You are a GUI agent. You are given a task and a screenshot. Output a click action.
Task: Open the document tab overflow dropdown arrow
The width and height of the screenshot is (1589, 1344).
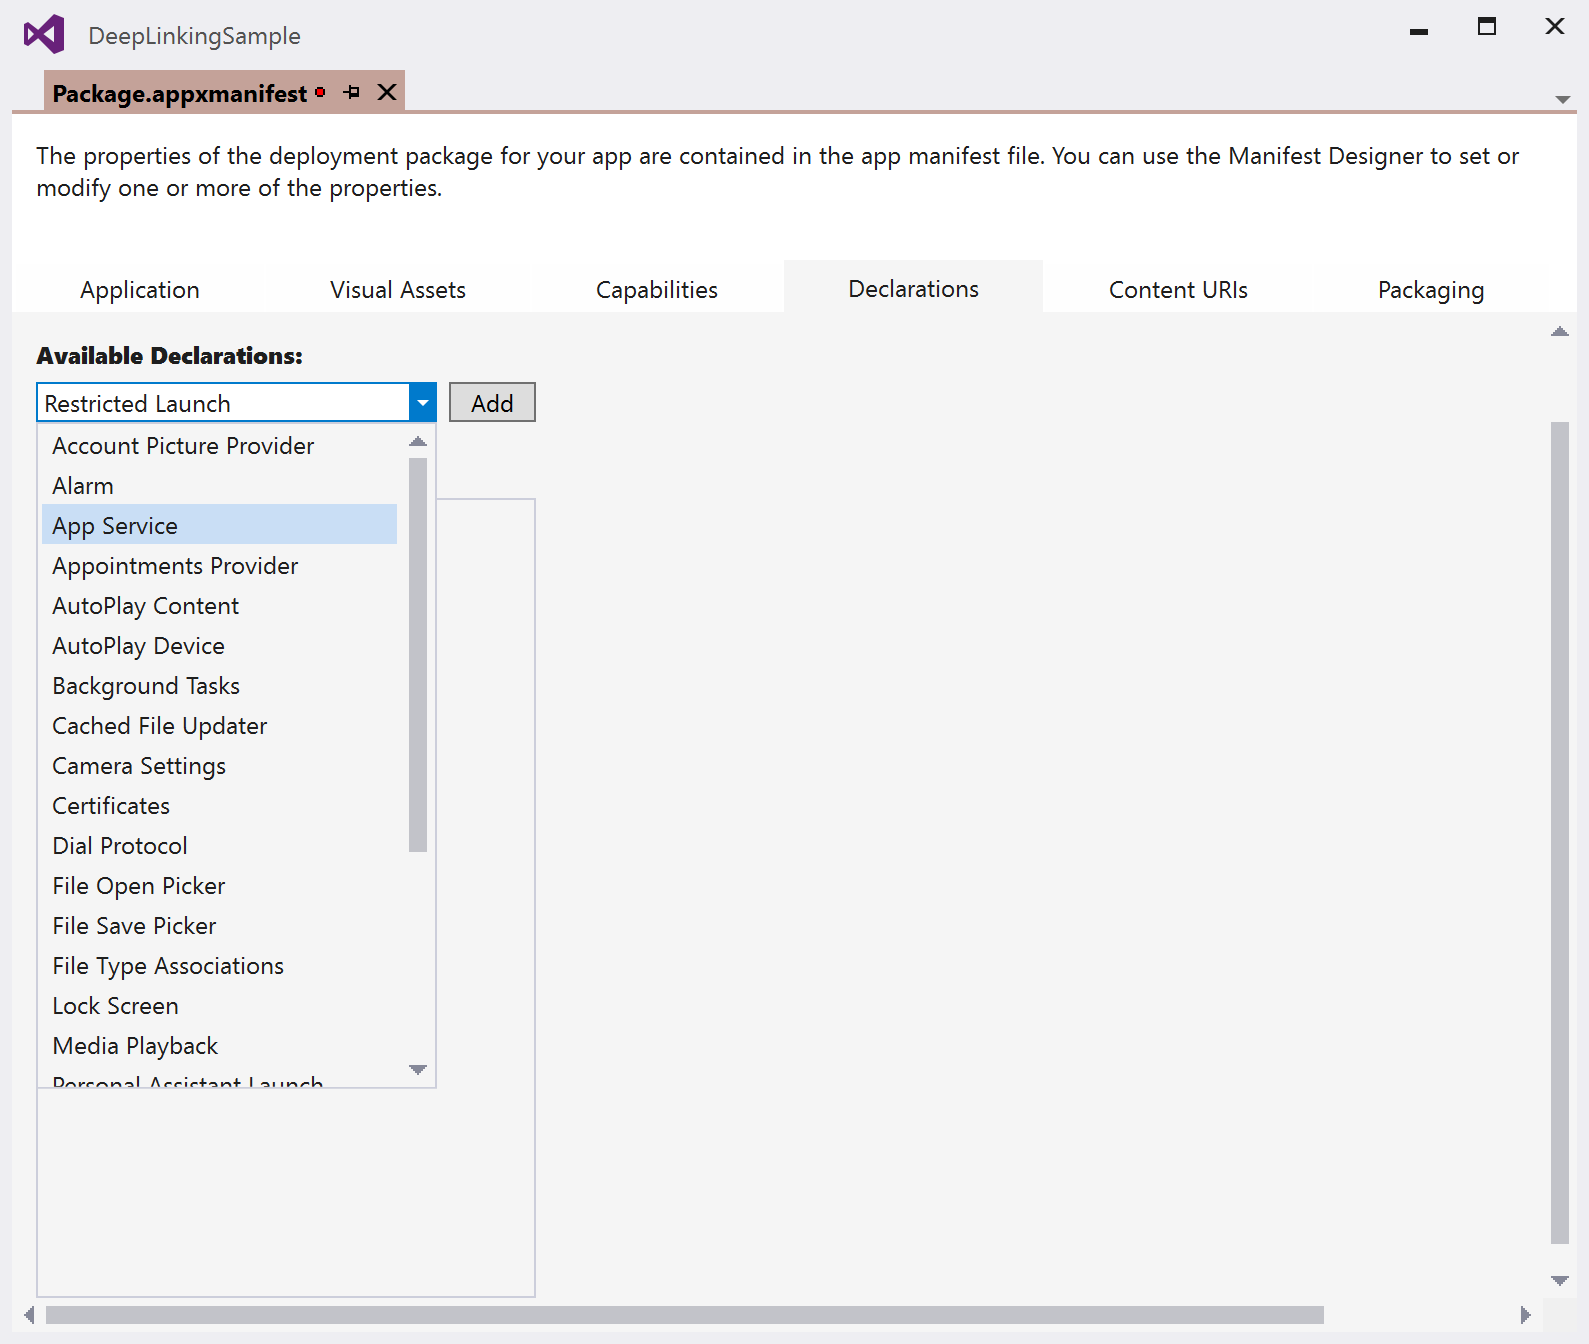[x=1562, y=99]
